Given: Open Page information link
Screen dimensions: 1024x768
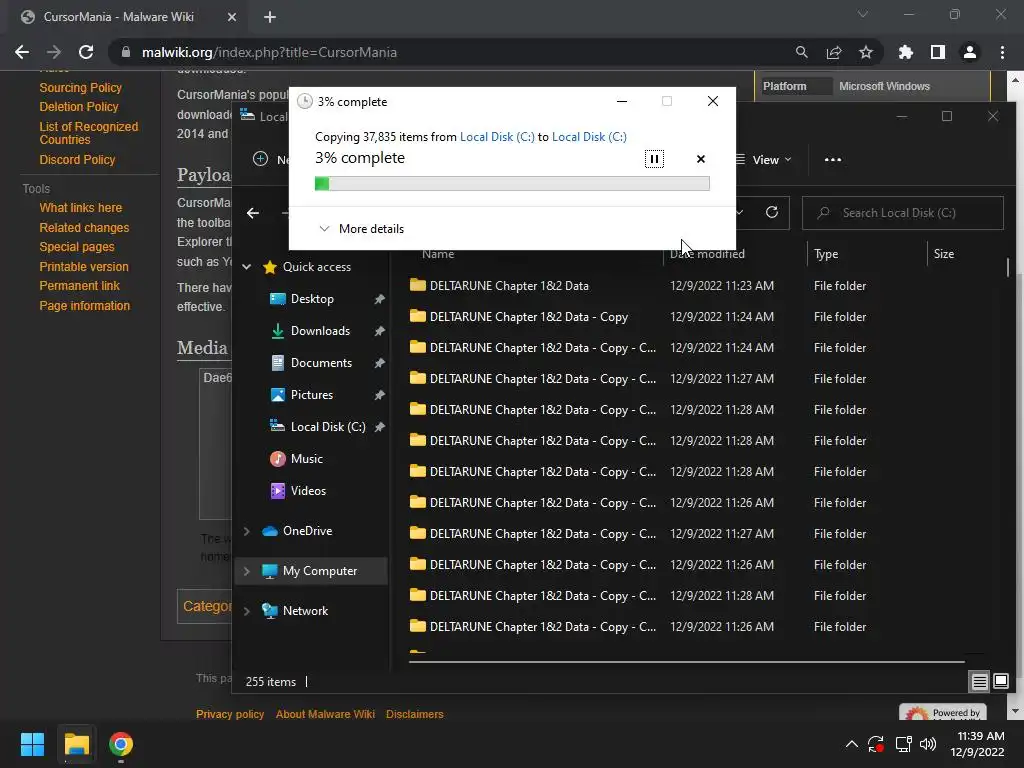Looking at the screenshot, I should click(x=84, y=306).
